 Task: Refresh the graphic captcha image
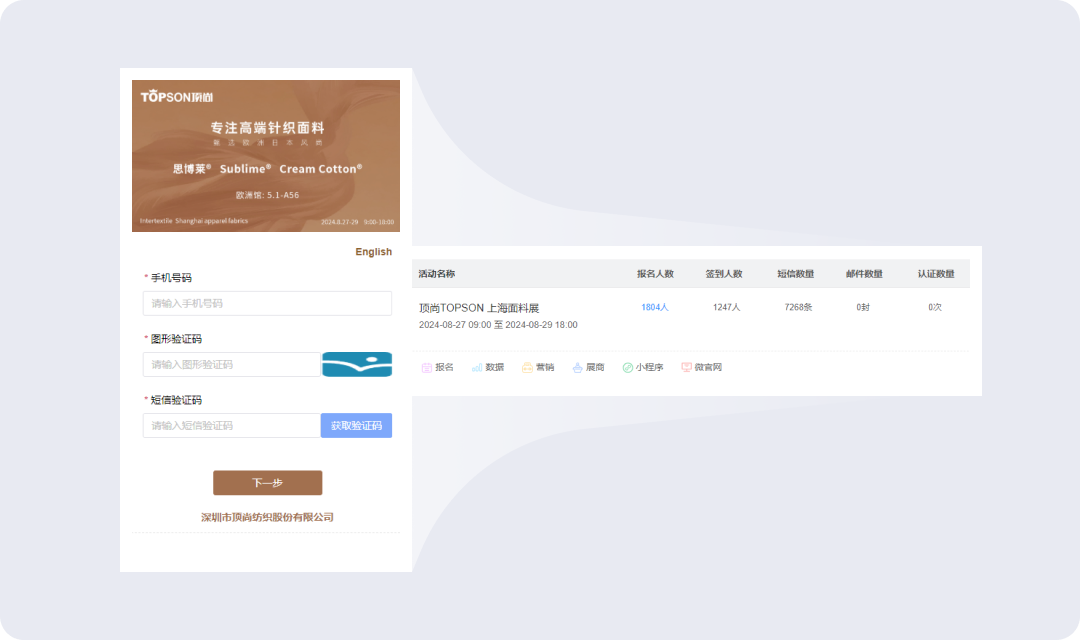(356, 365)
